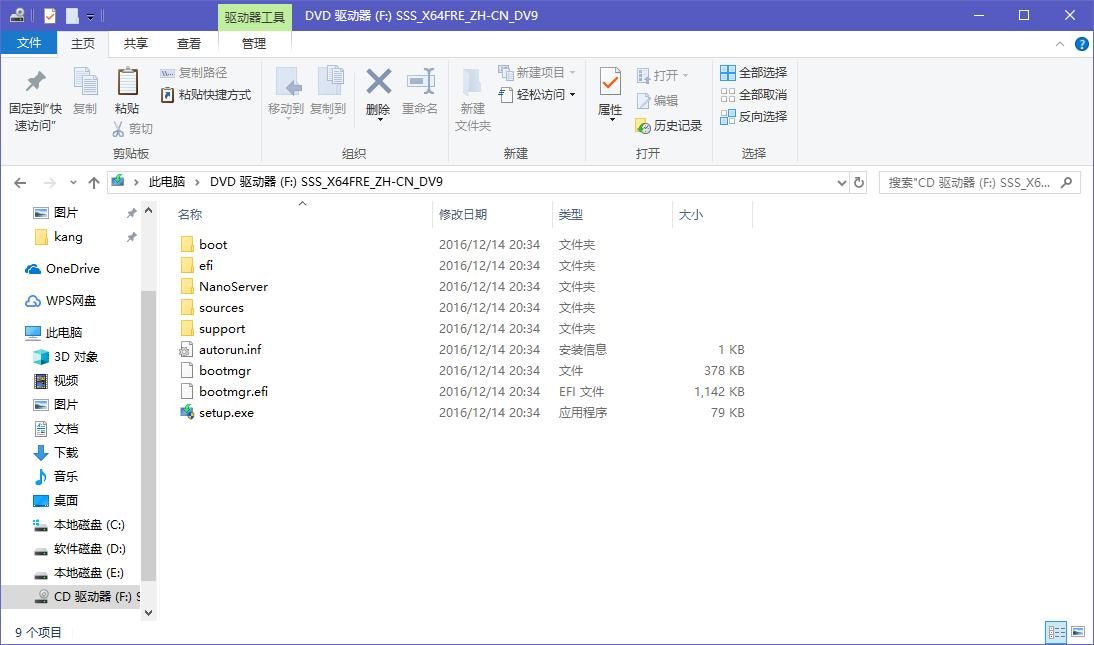Click the Pin to Quick Access icon
This screenshot has width=1094, height=645.
click(35, 83)
